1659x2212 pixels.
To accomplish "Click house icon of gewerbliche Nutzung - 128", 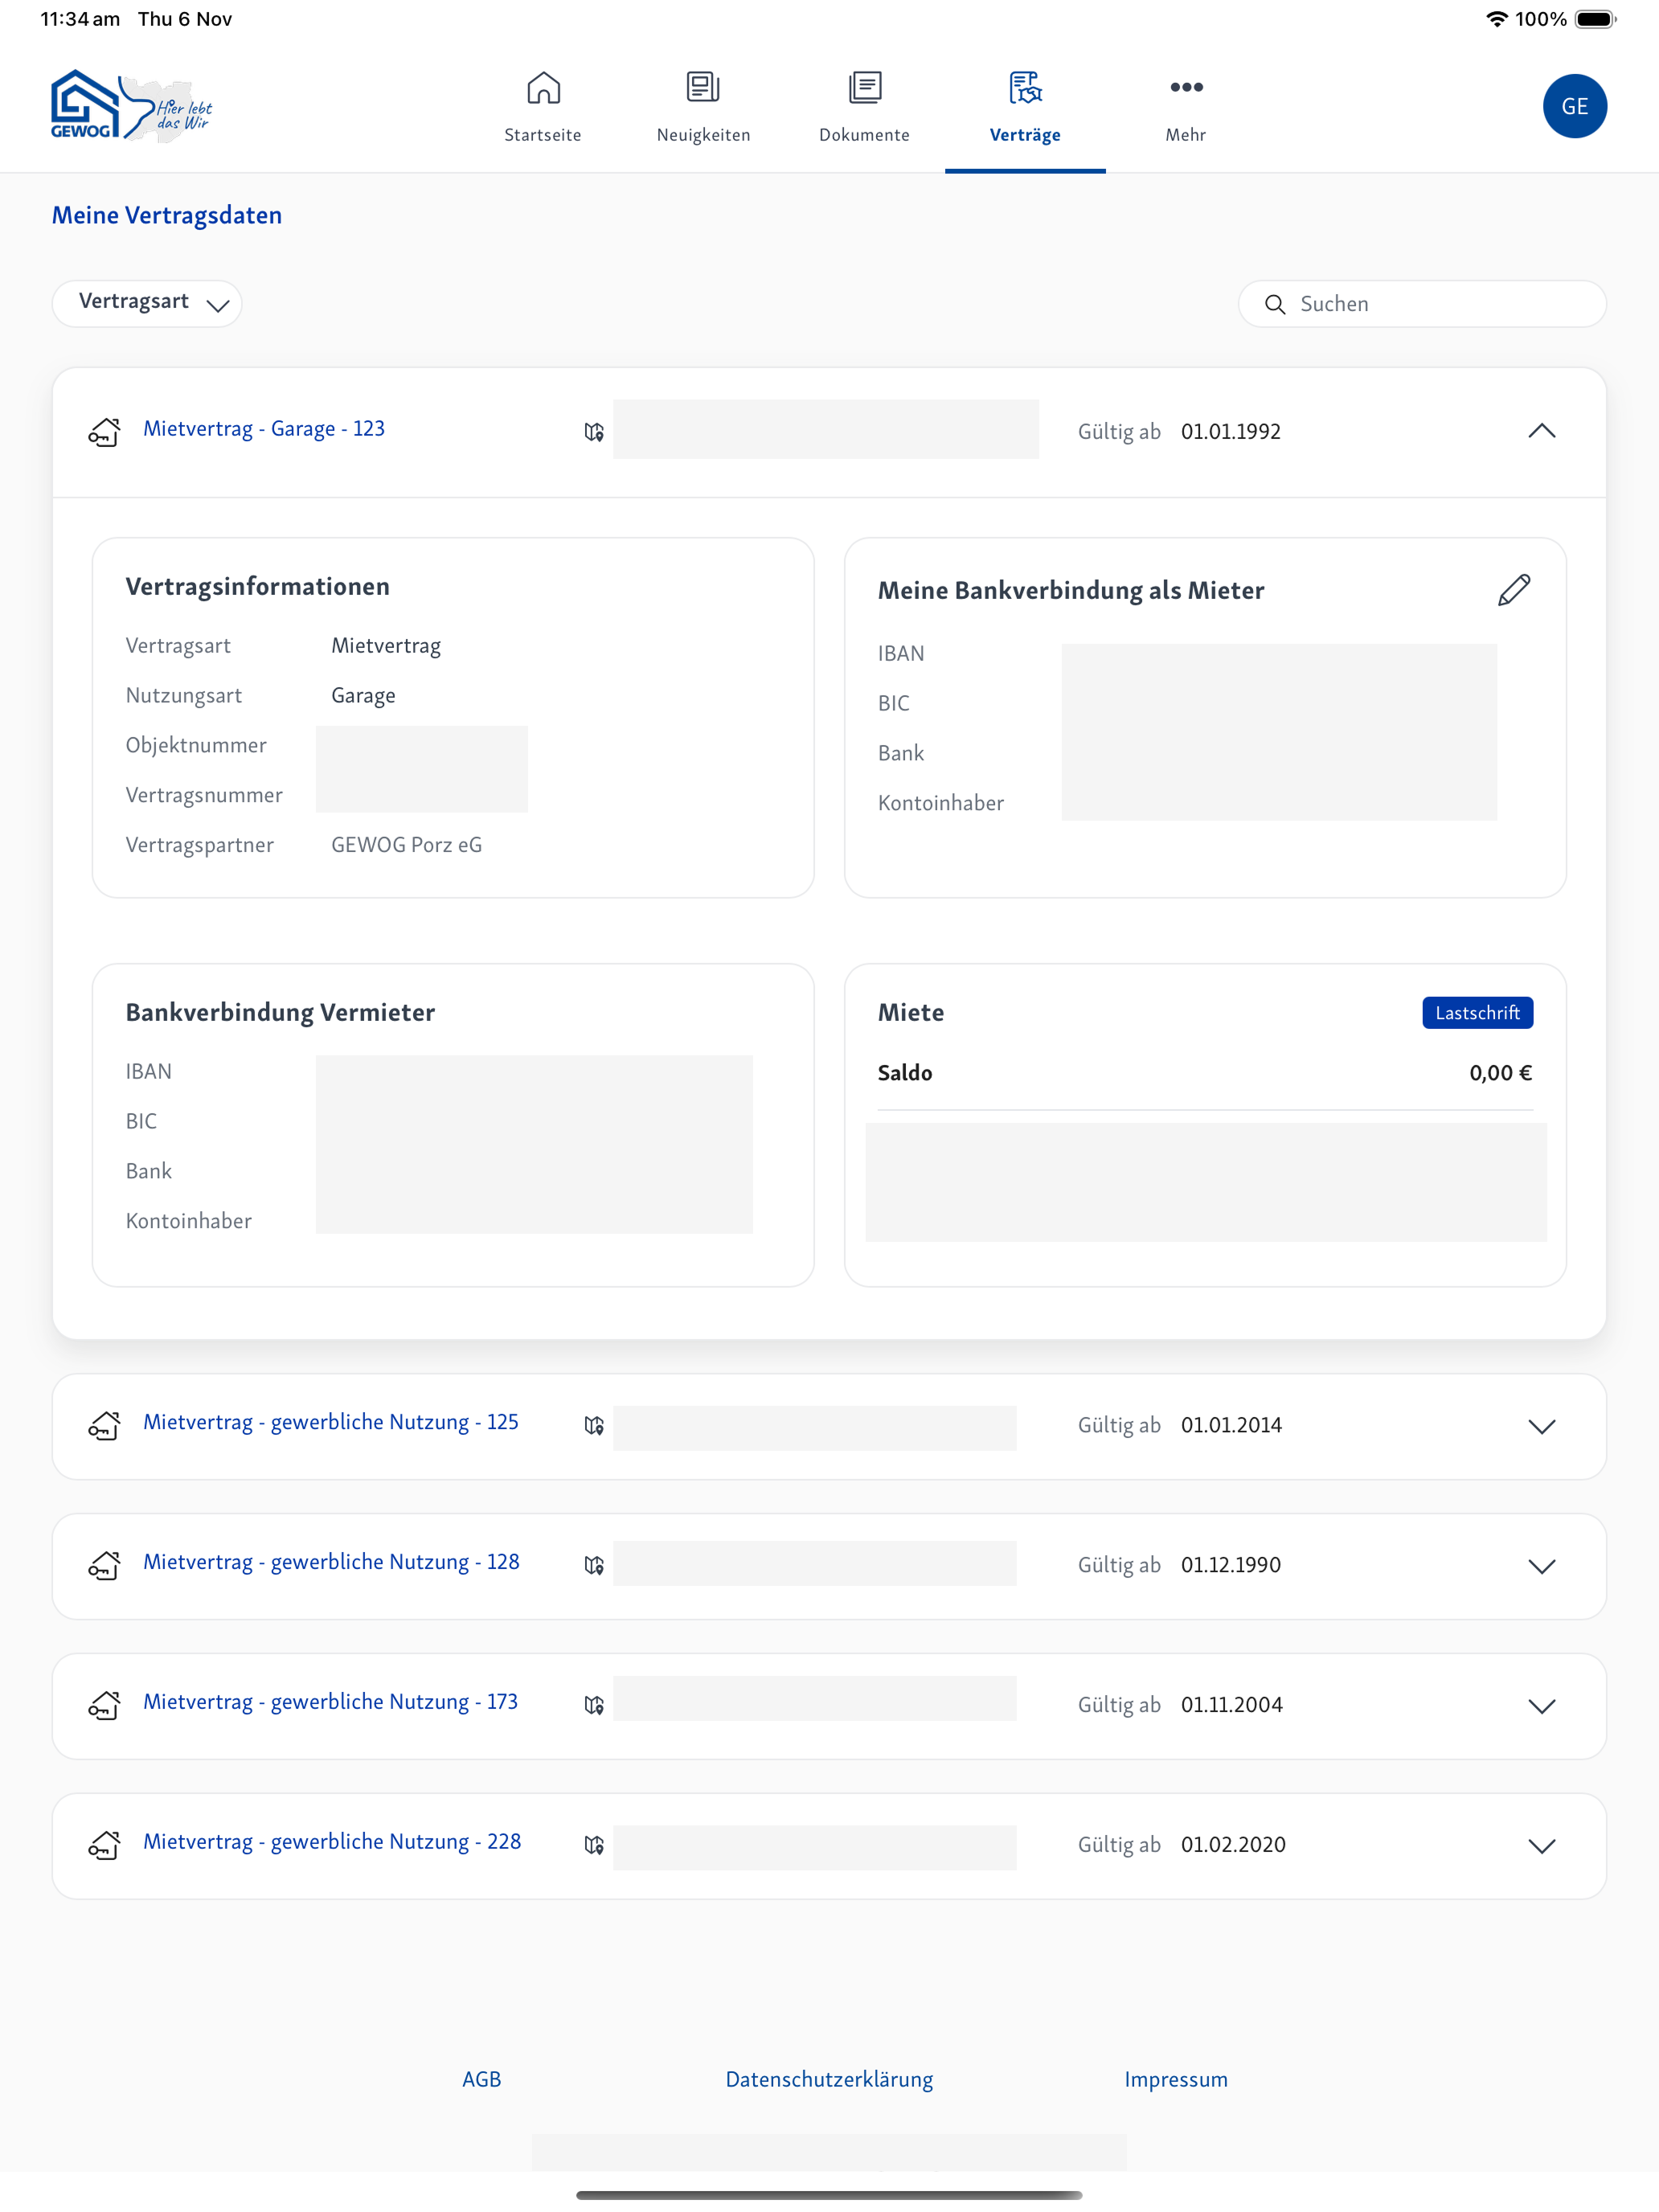I will click(105, 1566).
